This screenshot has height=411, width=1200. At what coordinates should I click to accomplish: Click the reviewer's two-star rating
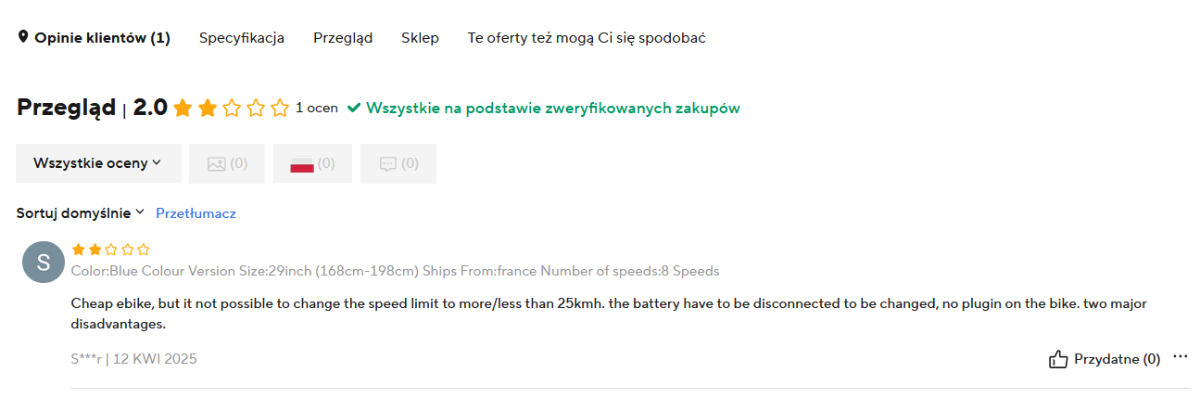tap(110, 250)
